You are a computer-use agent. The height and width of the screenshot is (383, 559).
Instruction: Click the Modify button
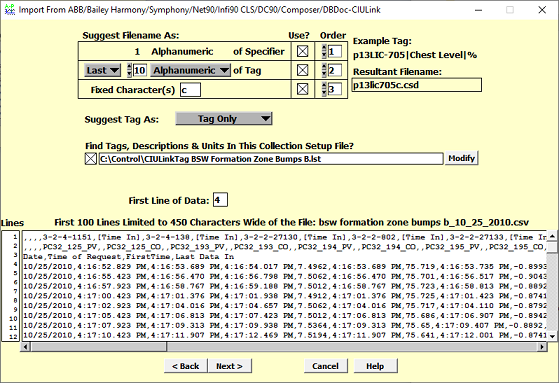coord(461,158)
